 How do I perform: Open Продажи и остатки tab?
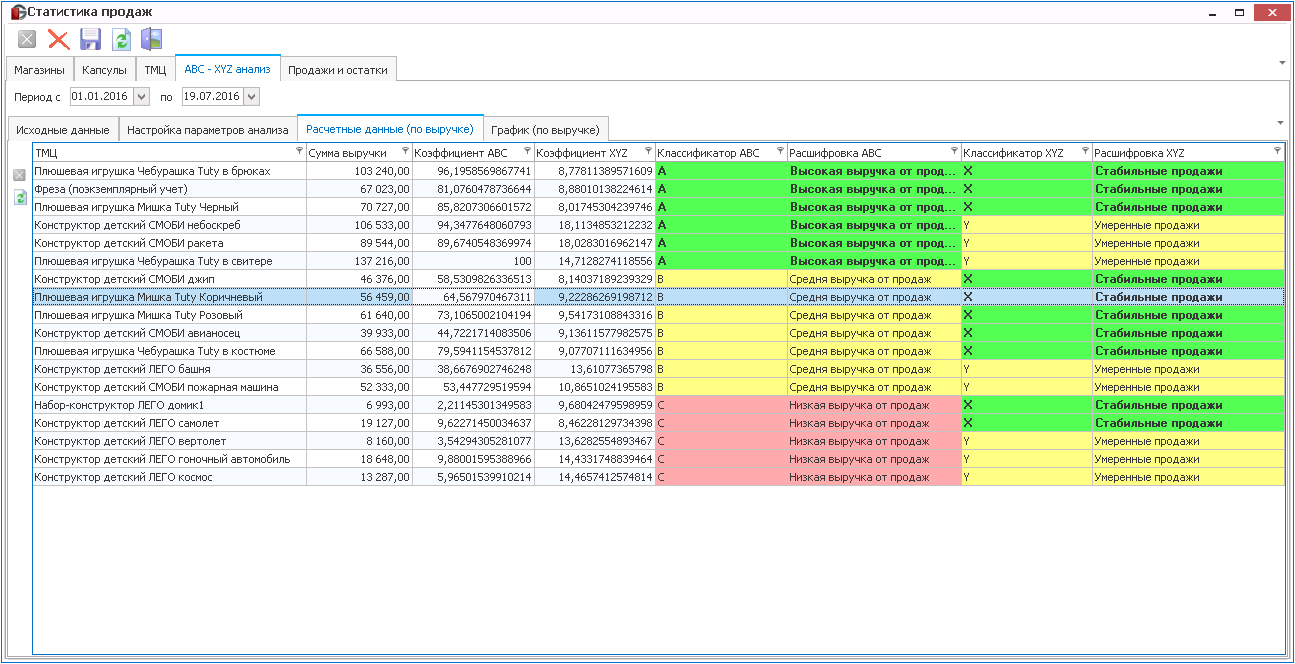(x=339, y=70)
